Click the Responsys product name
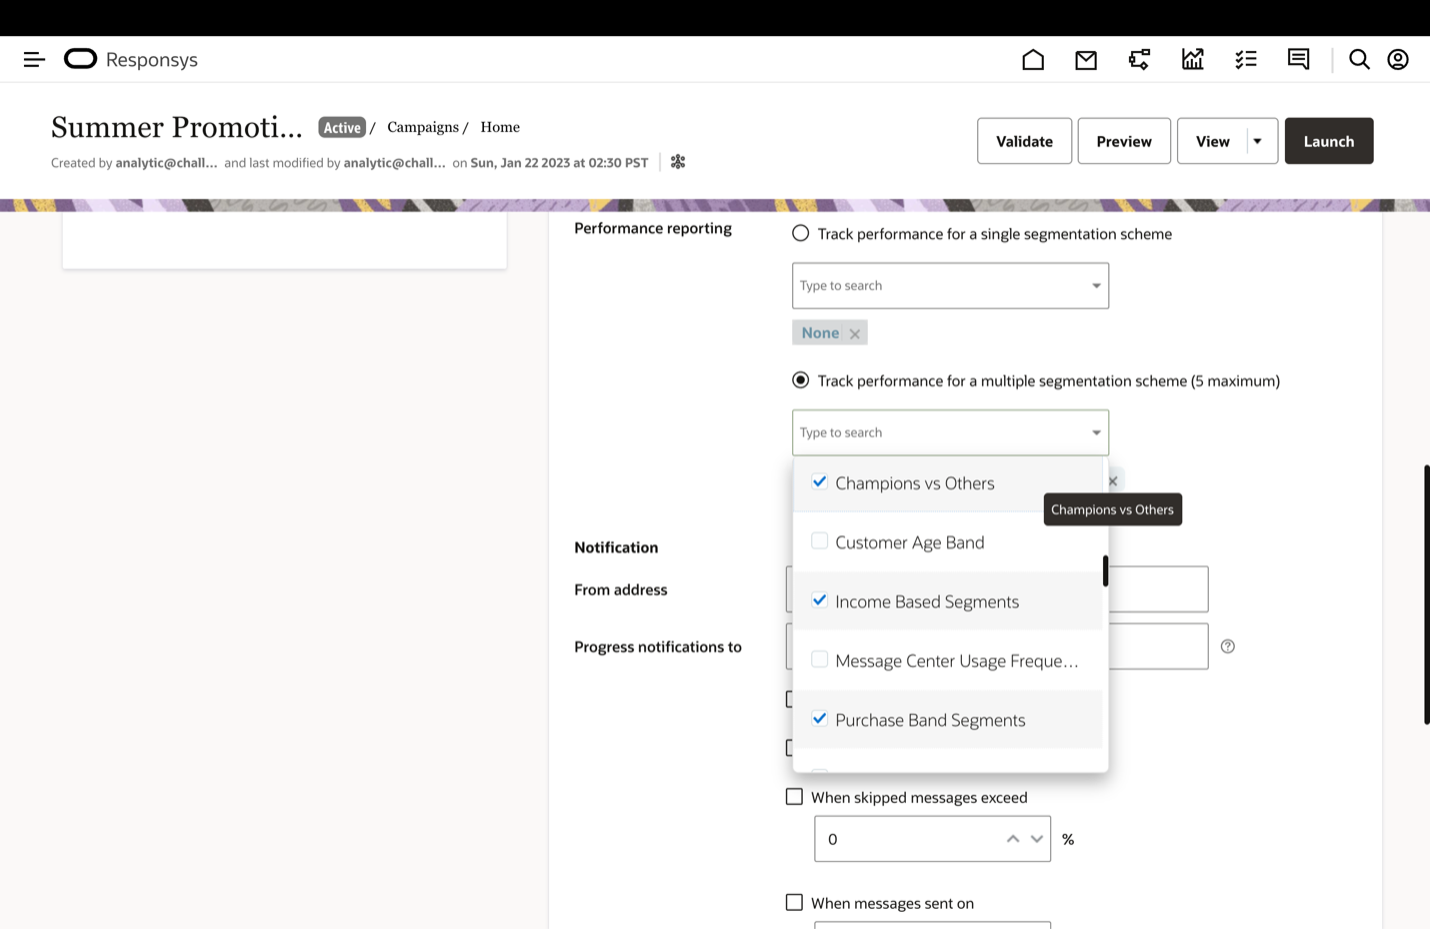The height and width of the screenshot is (931, 1430). pos(152,60)
